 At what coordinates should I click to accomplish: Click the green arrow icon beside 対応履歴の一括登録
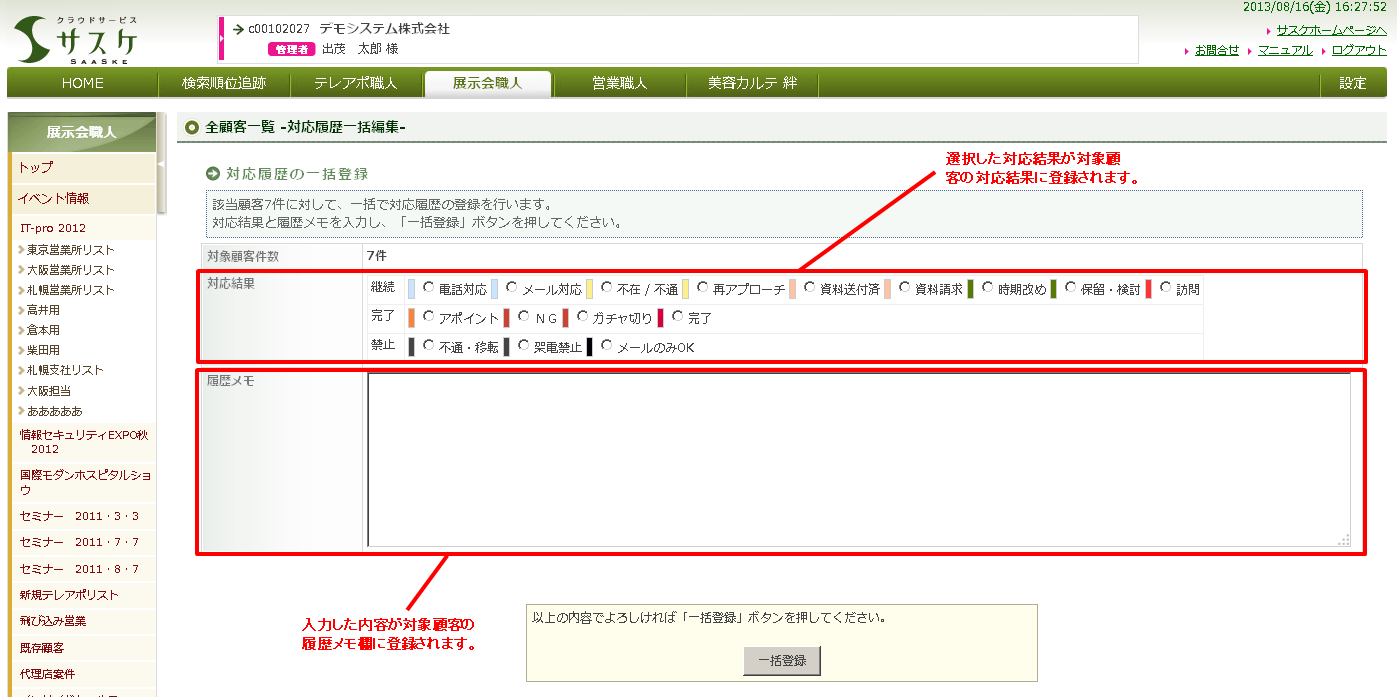click(x=212, y=174)
